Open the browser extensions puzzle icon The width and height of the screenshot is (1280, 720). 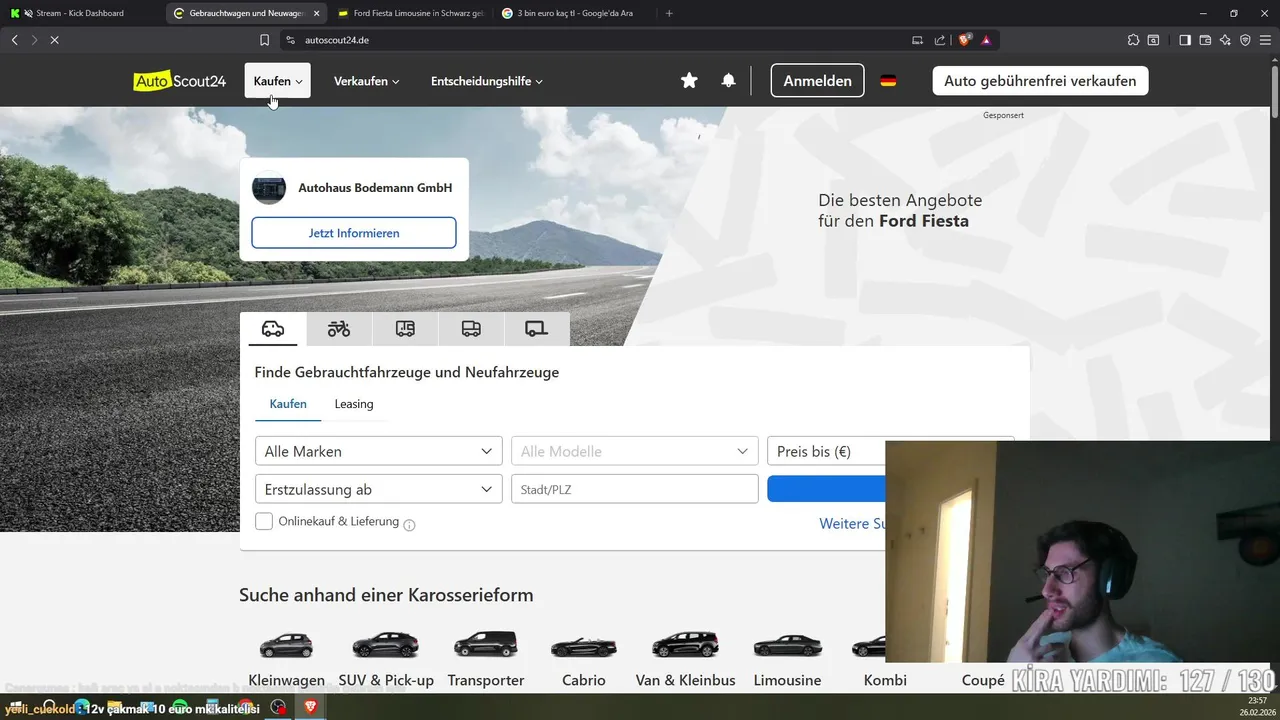click(x=1133, y=40)
